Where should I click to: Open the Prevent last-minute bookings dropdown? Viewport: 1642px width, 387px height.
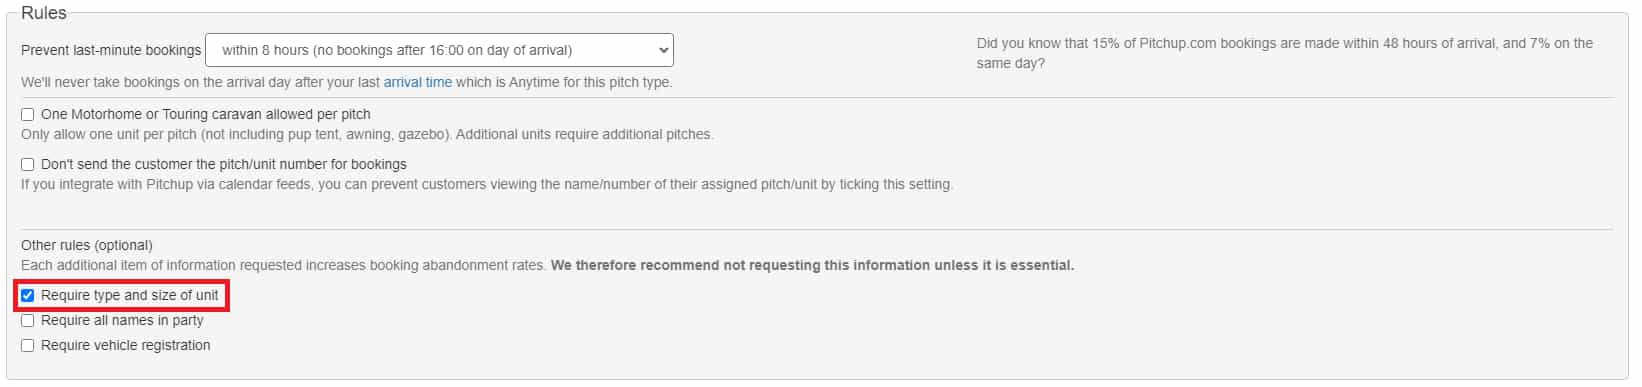point(439,50)
